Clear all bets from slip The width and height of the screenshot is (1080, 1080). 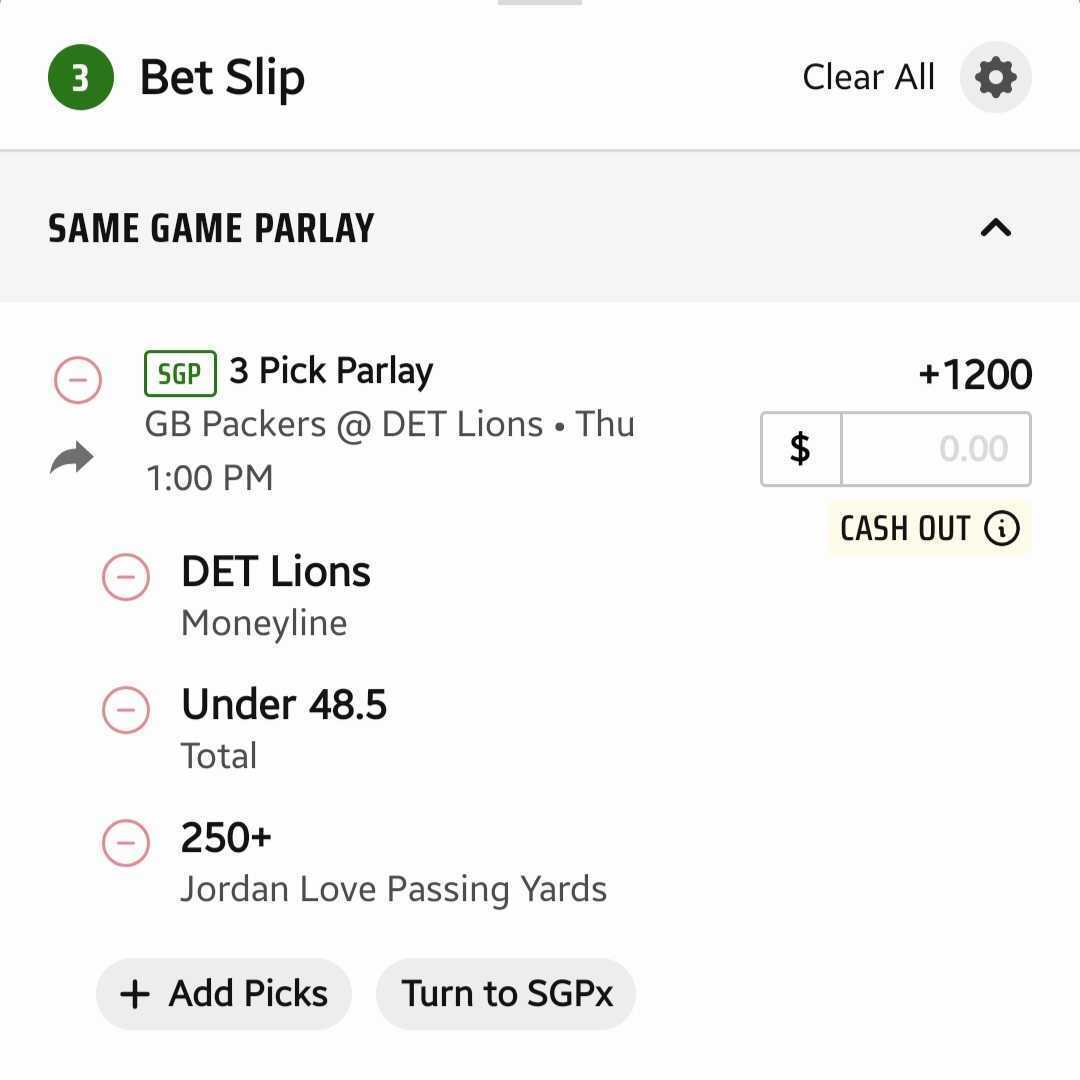coord(868,77)
